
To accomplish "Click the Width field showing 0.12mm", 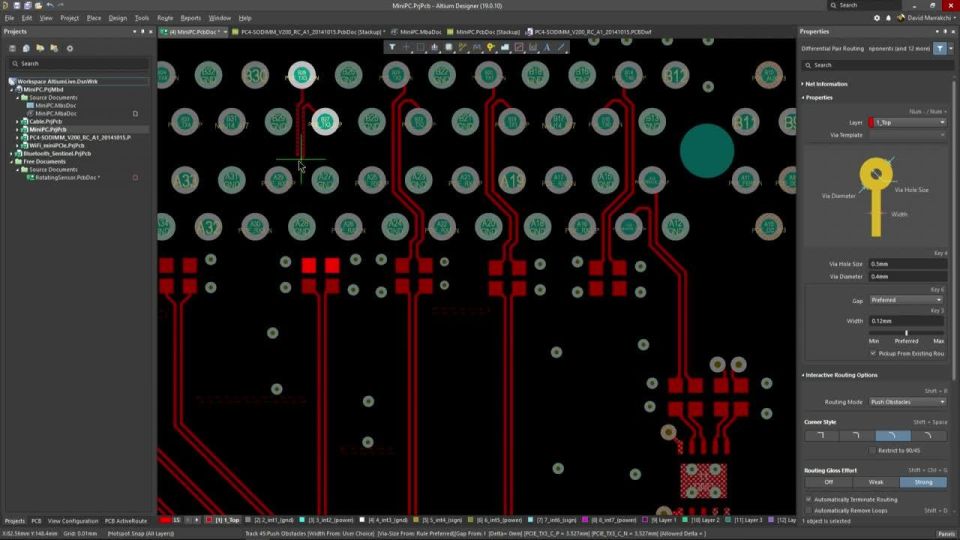I will click(907, 321).
